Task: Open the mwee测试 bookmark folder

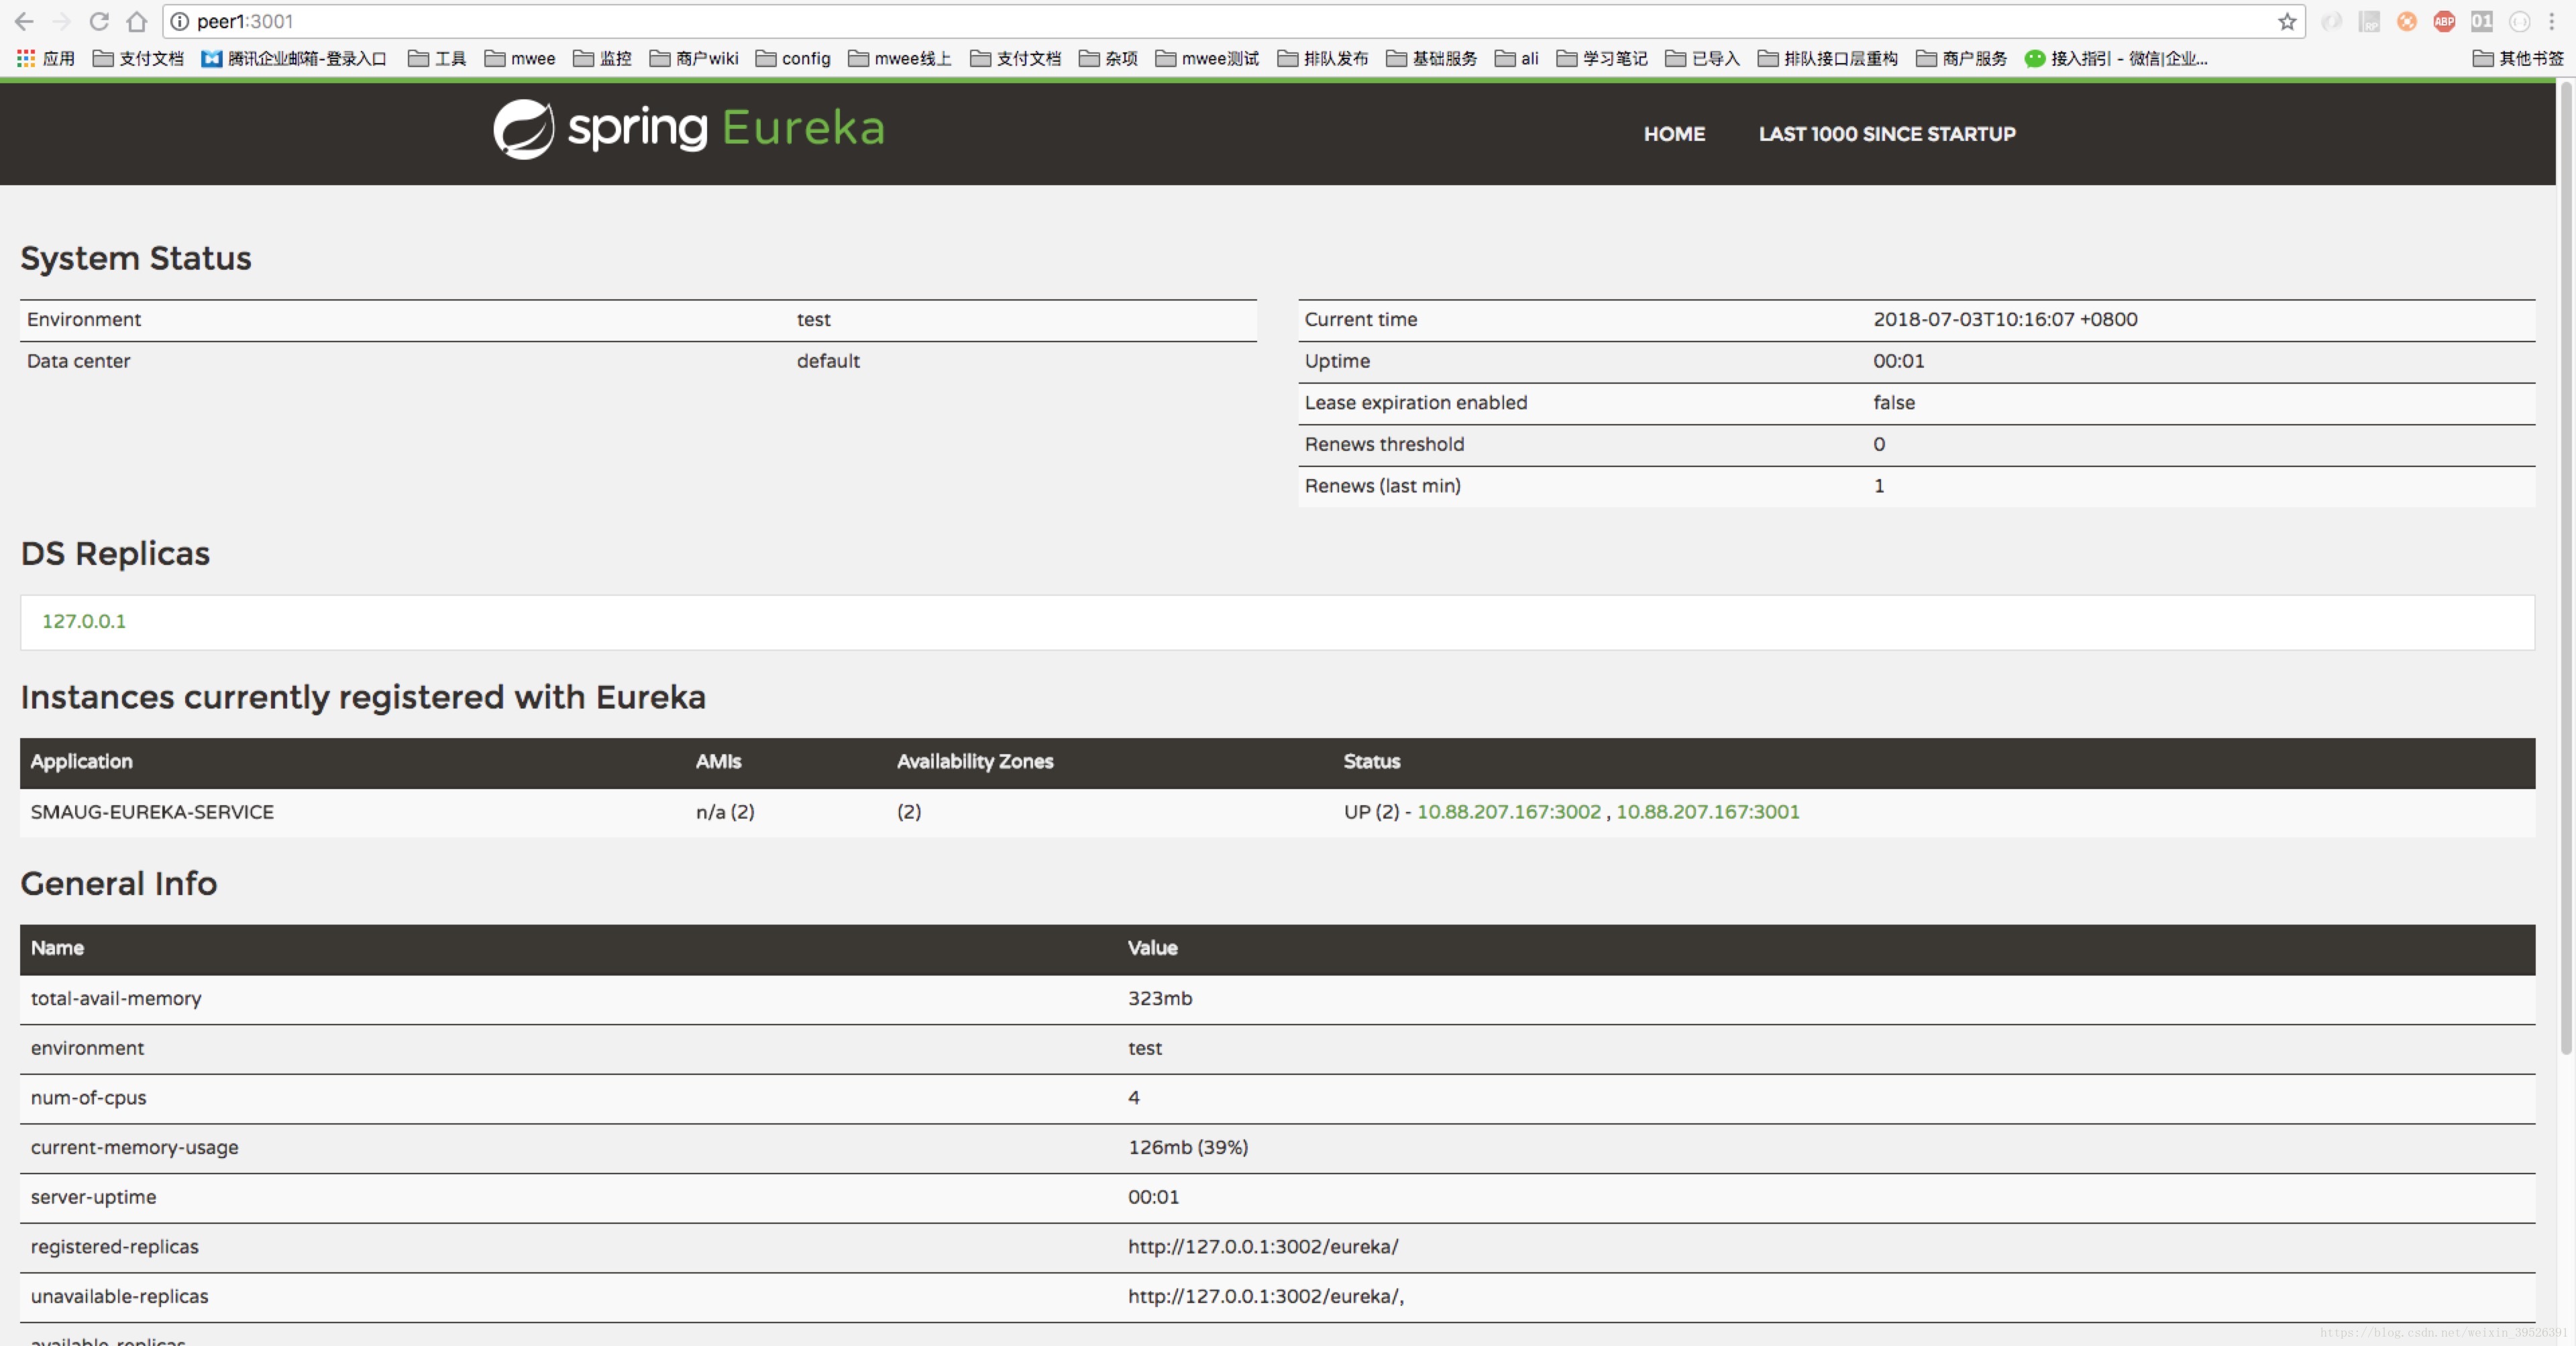Action: pyautogui.click(x=1207, y=58)
